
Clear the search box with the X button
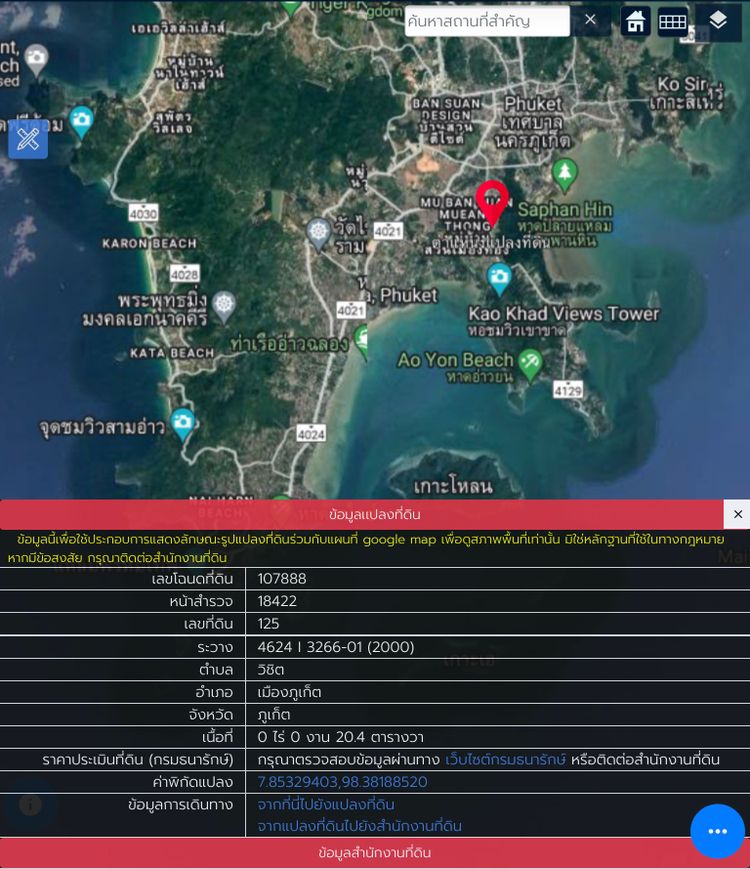[x=590, y=20]
